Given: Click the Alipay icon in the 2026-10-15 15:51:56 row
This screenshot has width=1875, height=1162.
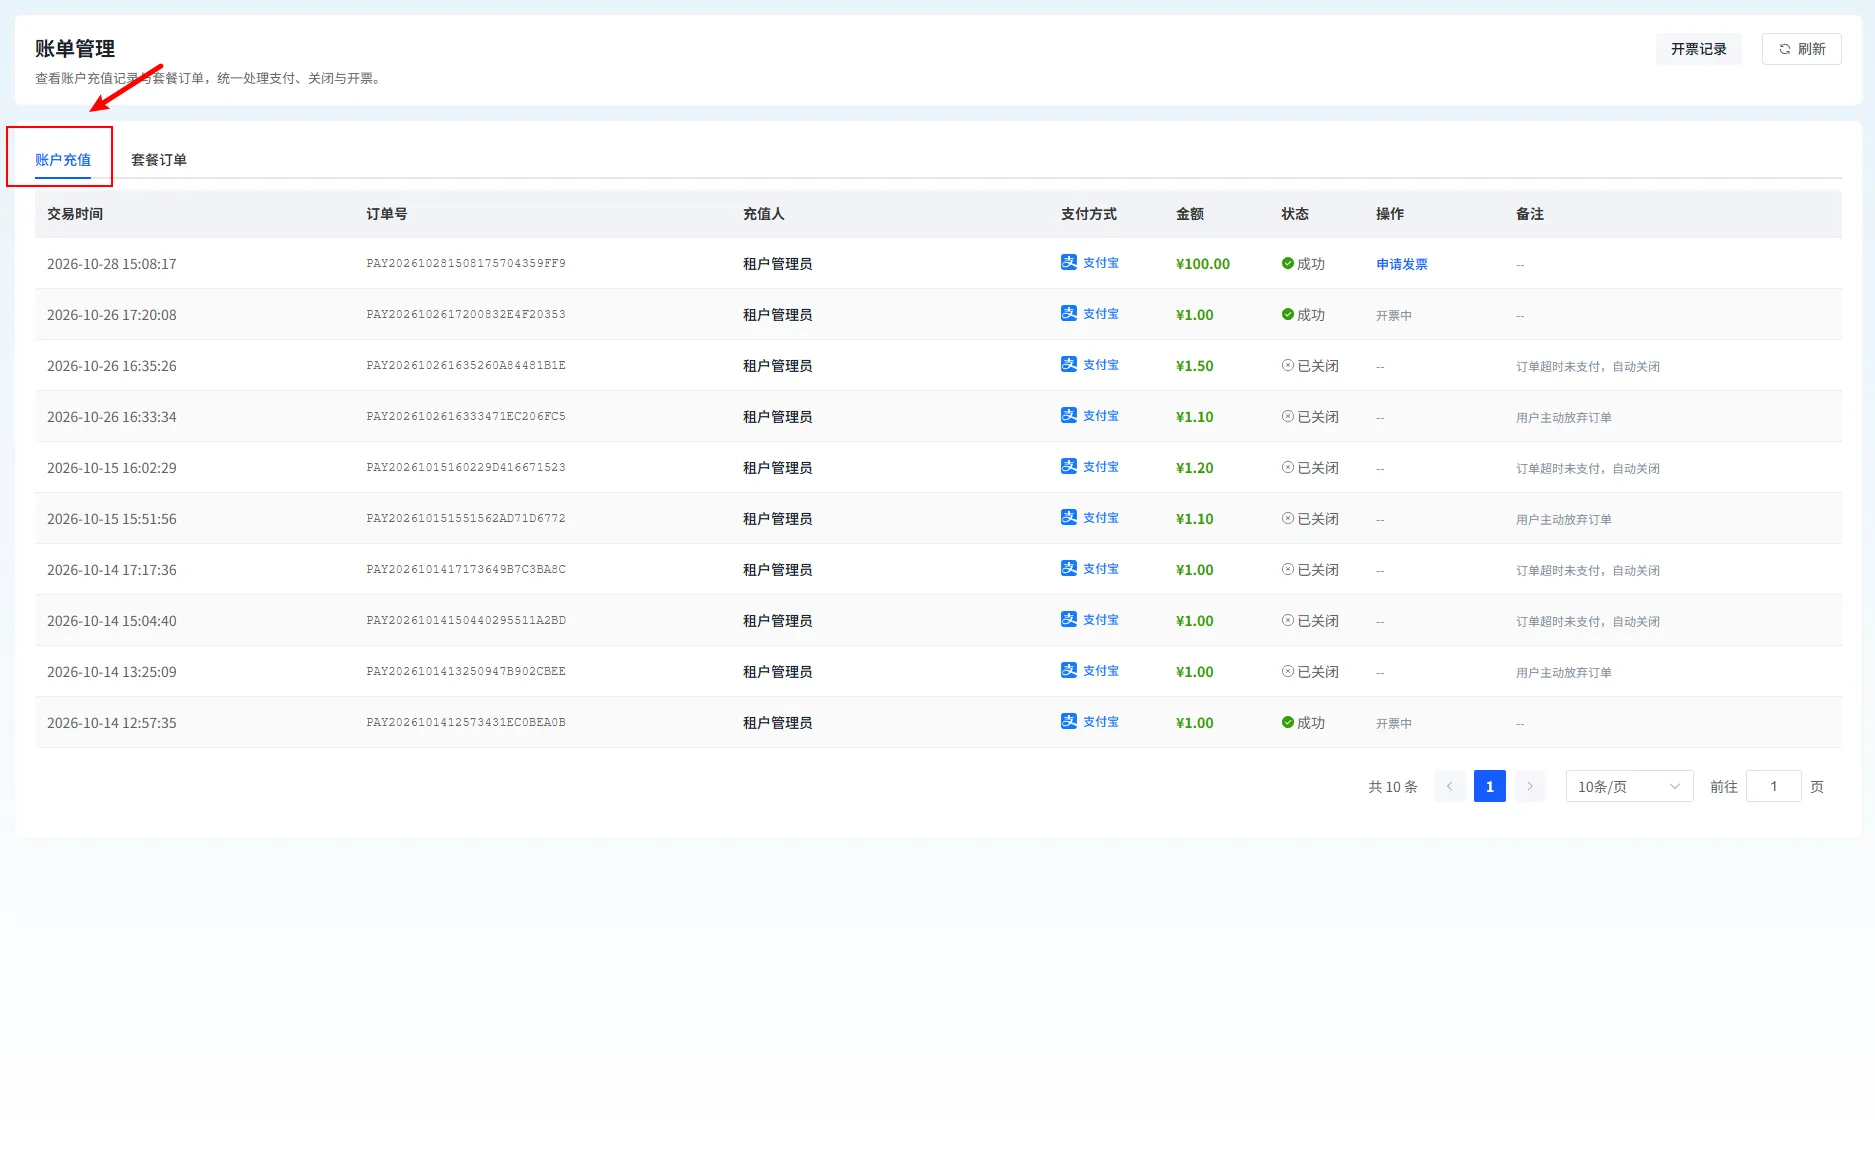Looking at the screenshot, I should (x=1069, y=517).
